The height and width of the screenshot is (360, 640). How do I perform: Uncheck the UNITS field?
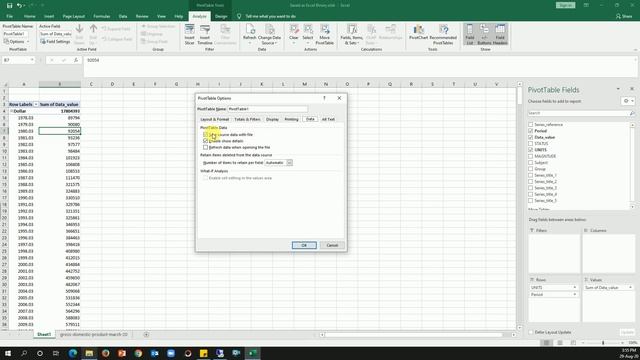point(531,150)
